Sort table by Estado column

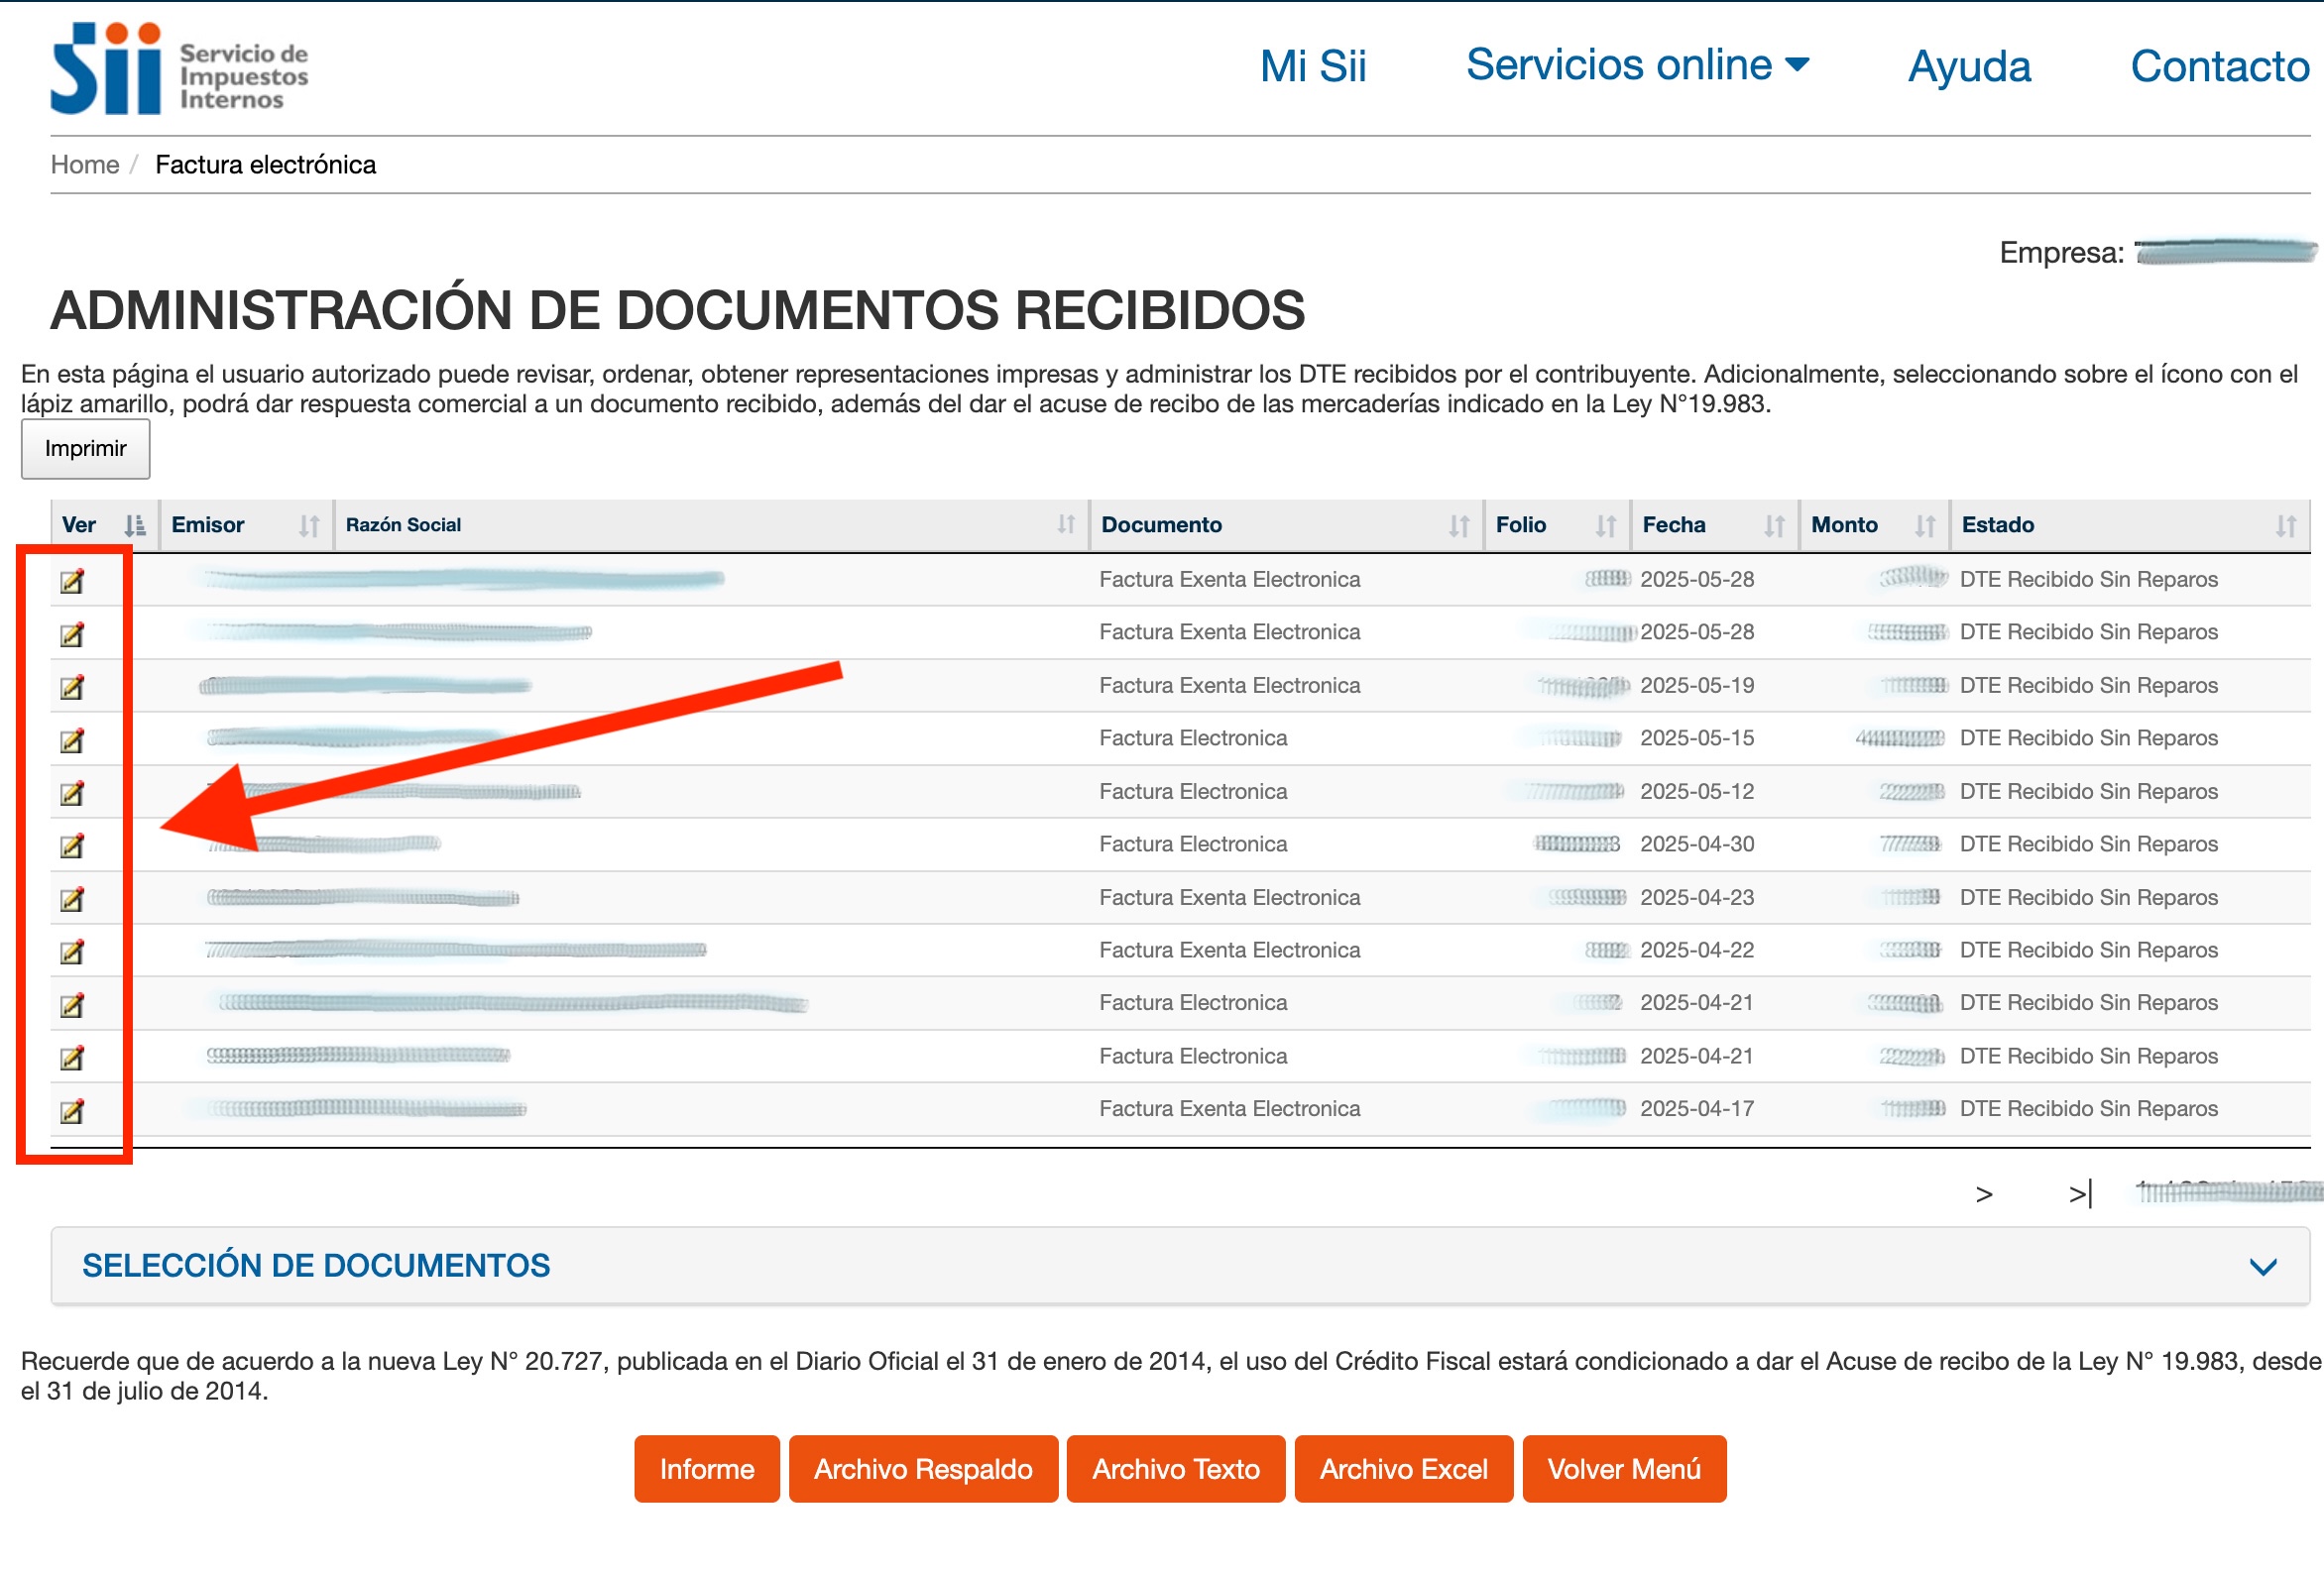point(2285,526)
